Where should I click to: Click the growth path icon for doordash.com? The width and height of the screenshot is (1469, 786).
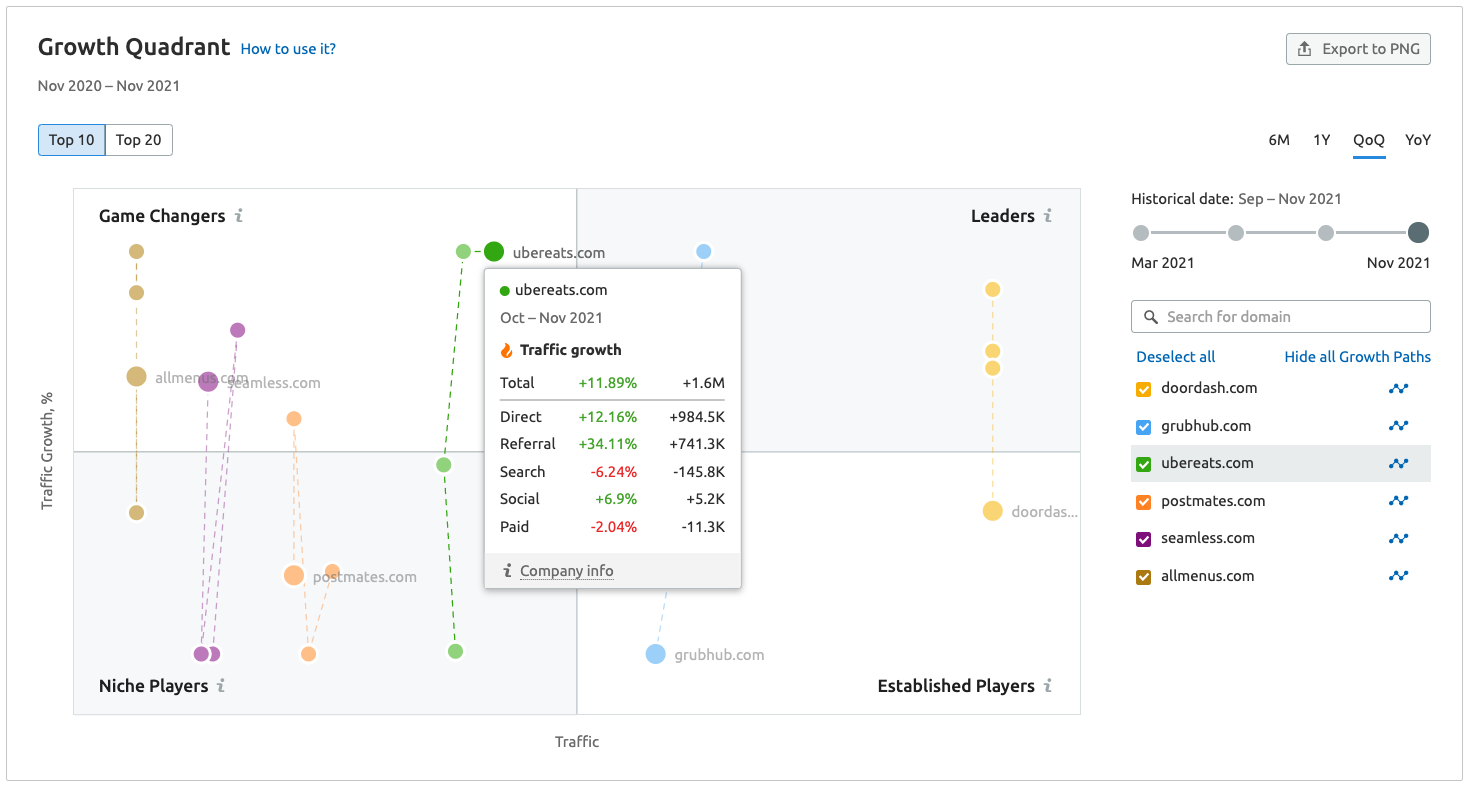[x=1398, y=389]
